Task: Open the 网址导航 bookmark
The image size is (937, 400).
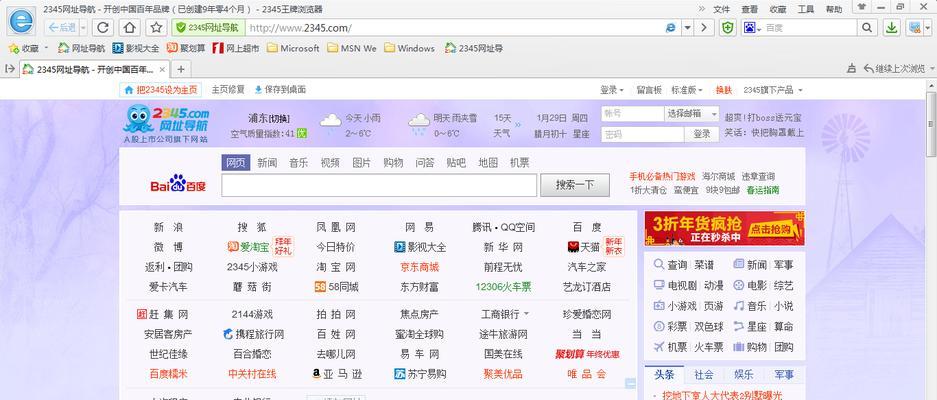Action: 81,48
